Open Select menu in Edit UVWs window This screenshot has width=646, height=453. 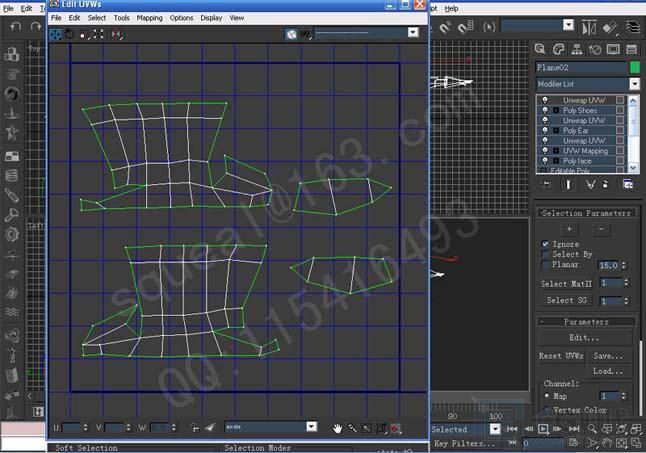(97, 18)
